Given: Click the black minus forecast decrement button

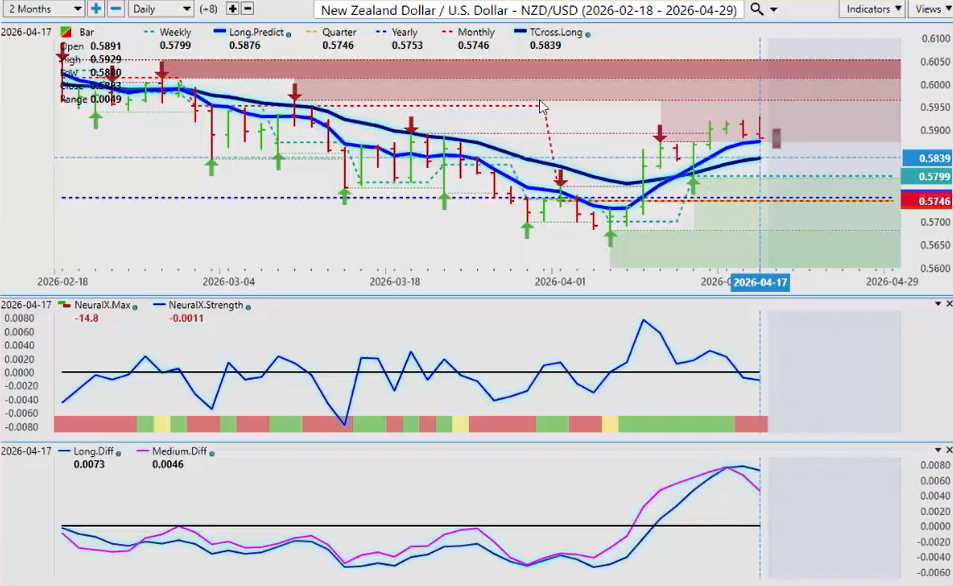Looking at the screenshot, I should [x=248, y=9].
